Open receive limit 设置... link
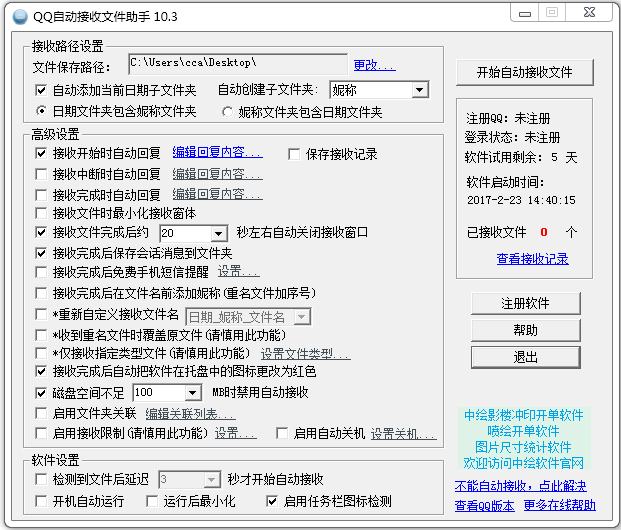Screen dimensions: 621x530 [236, 433]
